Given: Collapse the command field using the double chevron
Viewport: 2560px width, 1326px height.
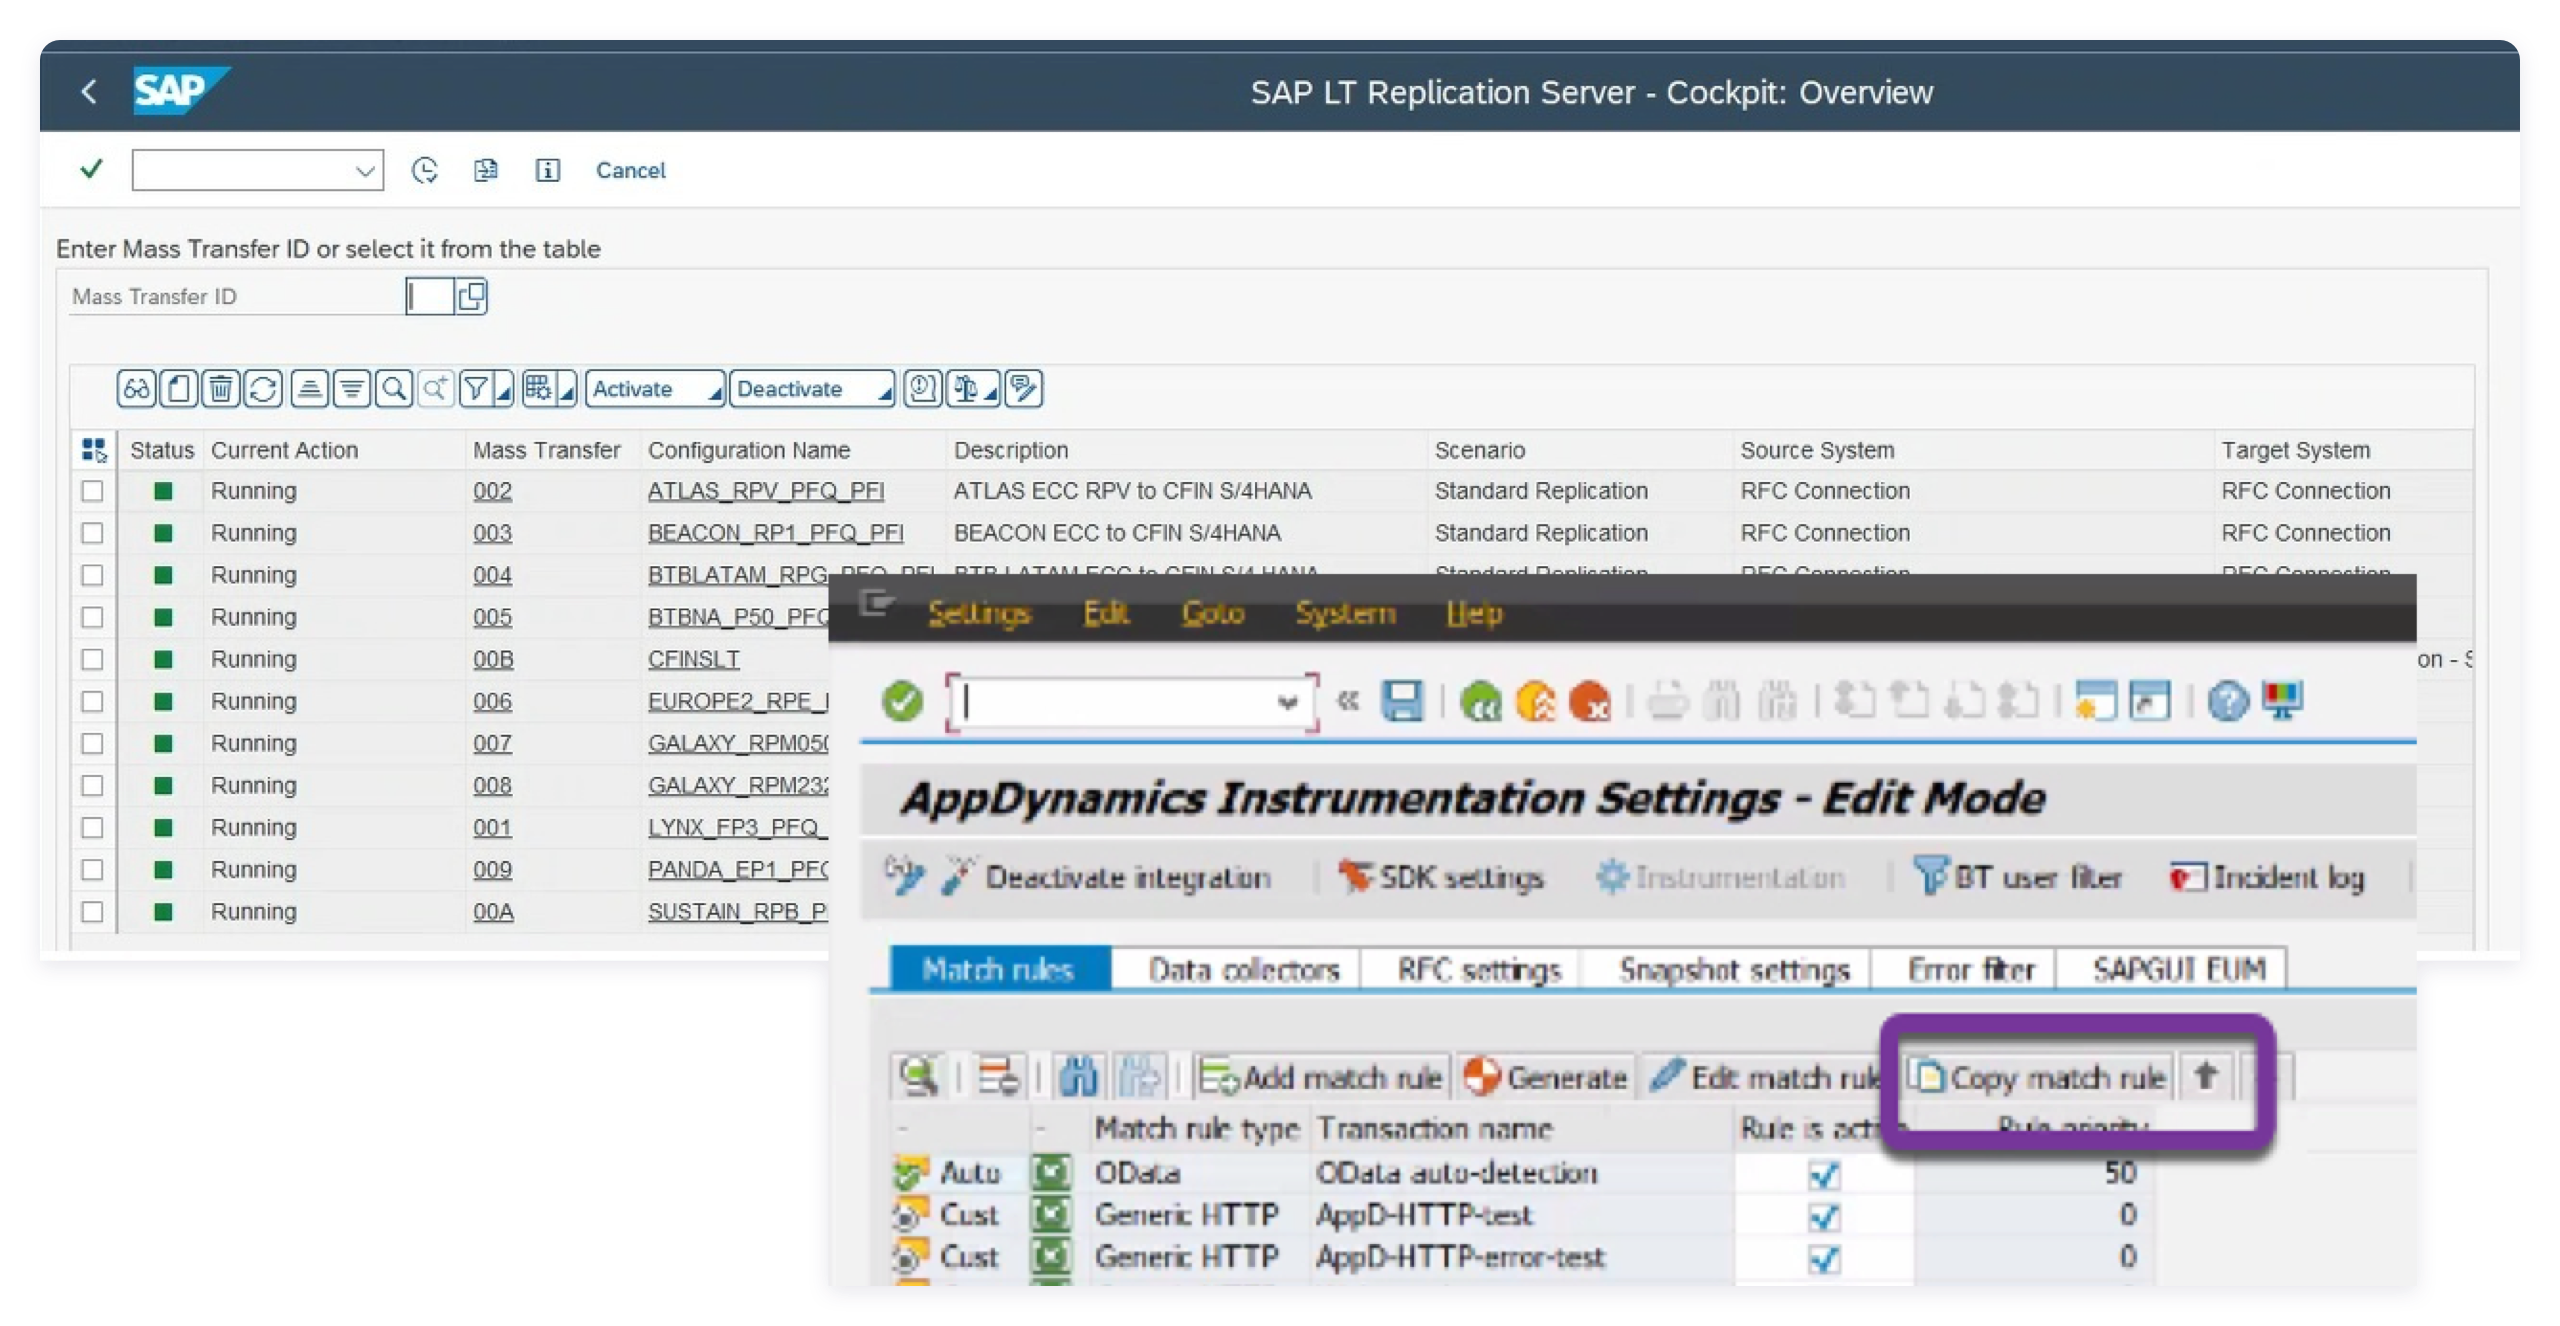Looking at the screenshot, I should coord(1348,701).
